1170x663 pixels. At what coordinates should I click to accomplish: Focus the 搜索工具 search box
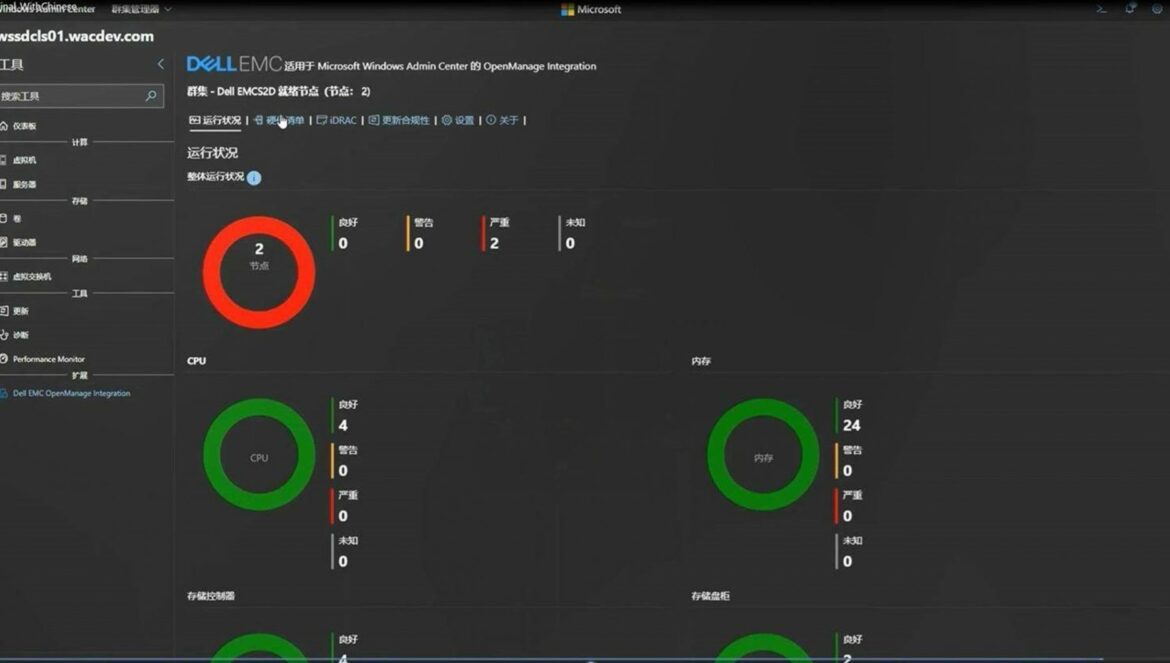pos(80,96)
